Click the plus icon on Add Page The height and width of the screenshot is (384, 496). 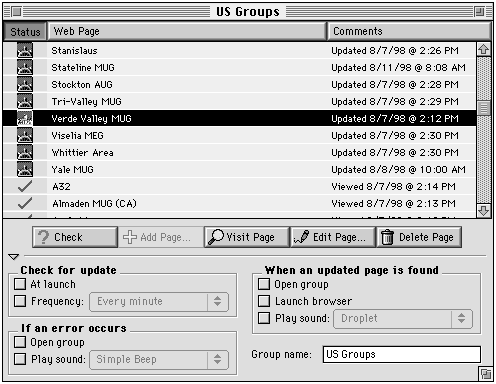[130, 237]
